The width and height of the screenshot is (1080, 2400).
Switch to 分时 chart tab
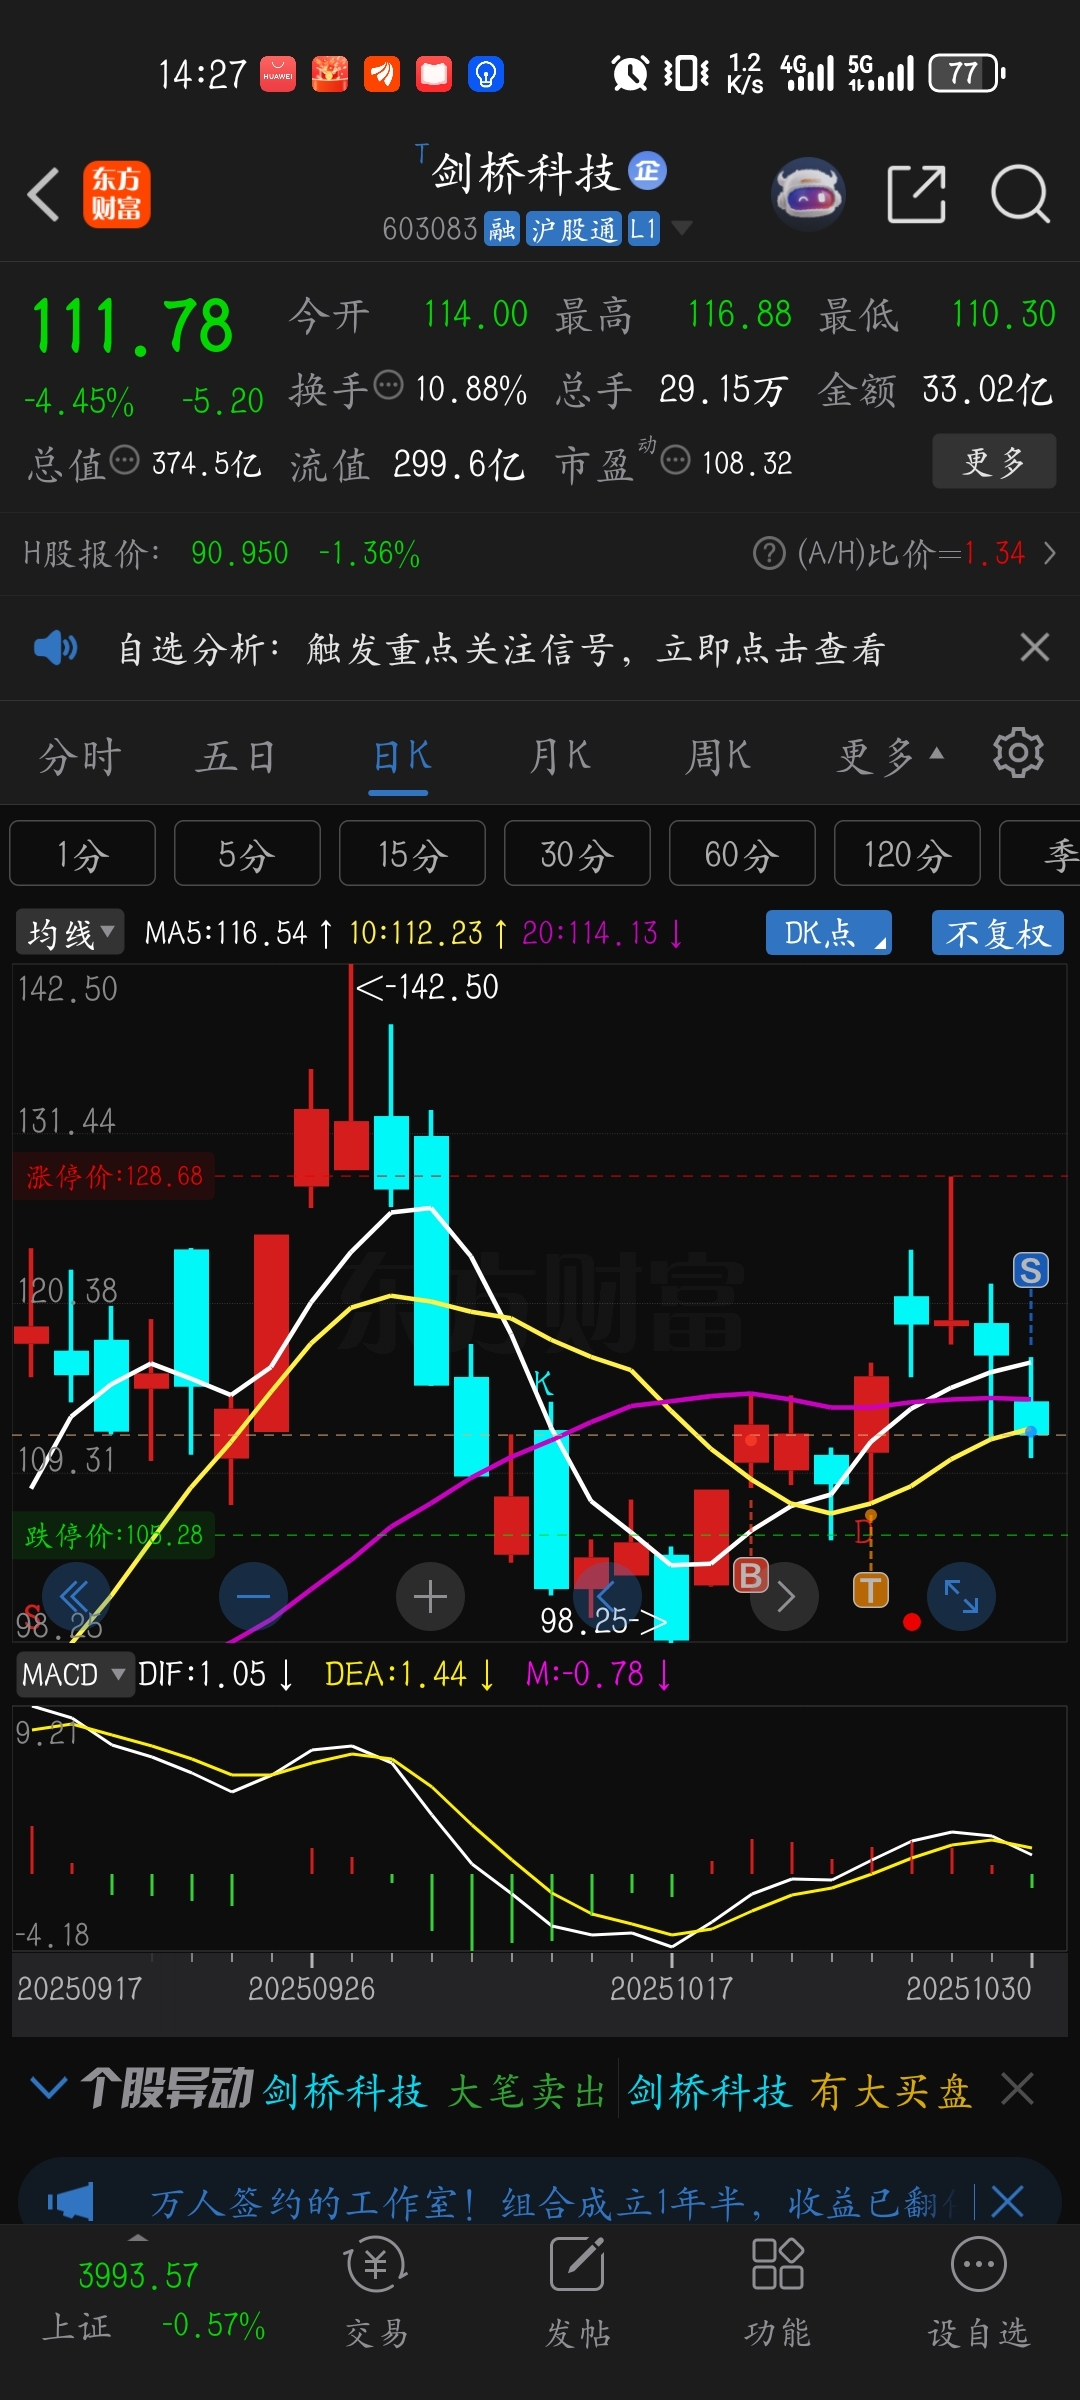pyautogui.click(x=80, y=756)
